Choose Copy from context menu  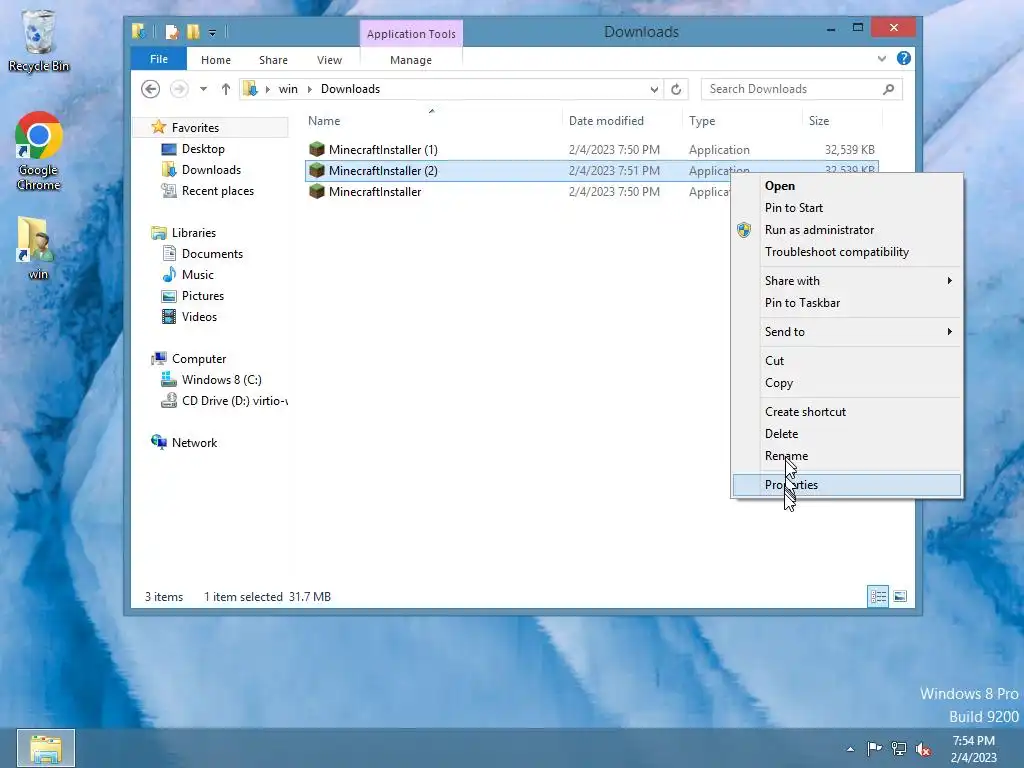click(x=847, y=383)
